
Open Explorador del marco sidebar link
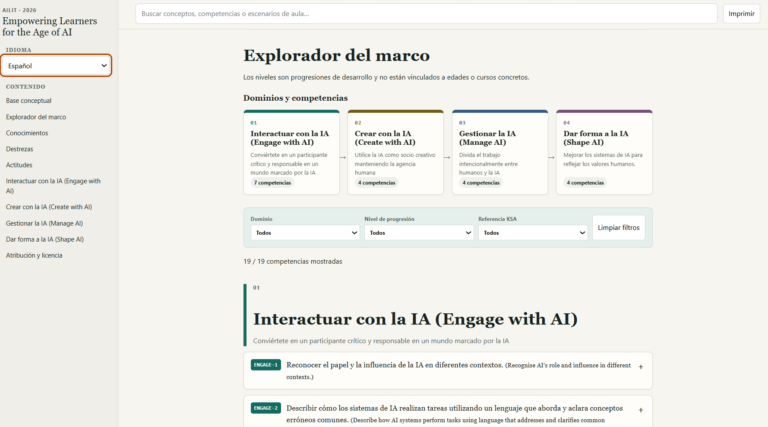pos(36,117)
